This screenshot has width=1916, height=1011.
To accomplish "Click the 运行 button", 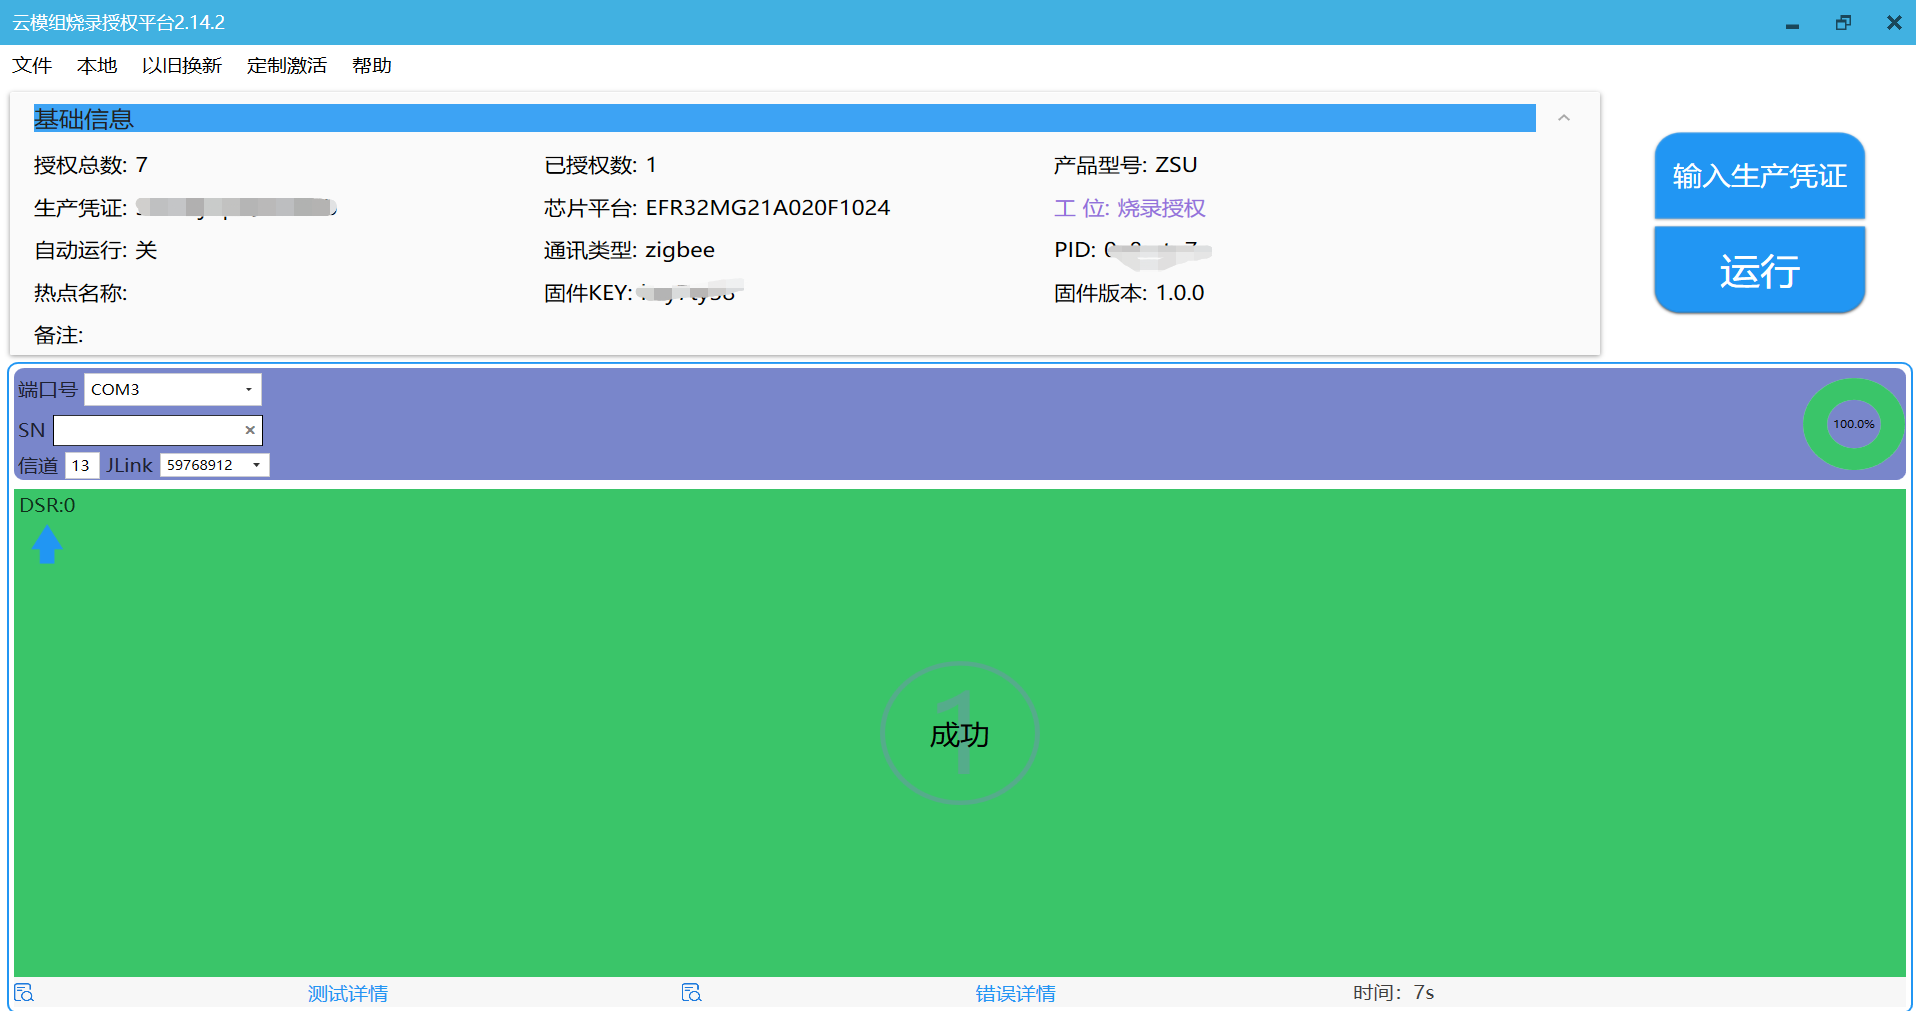I will pos(1759,270).
